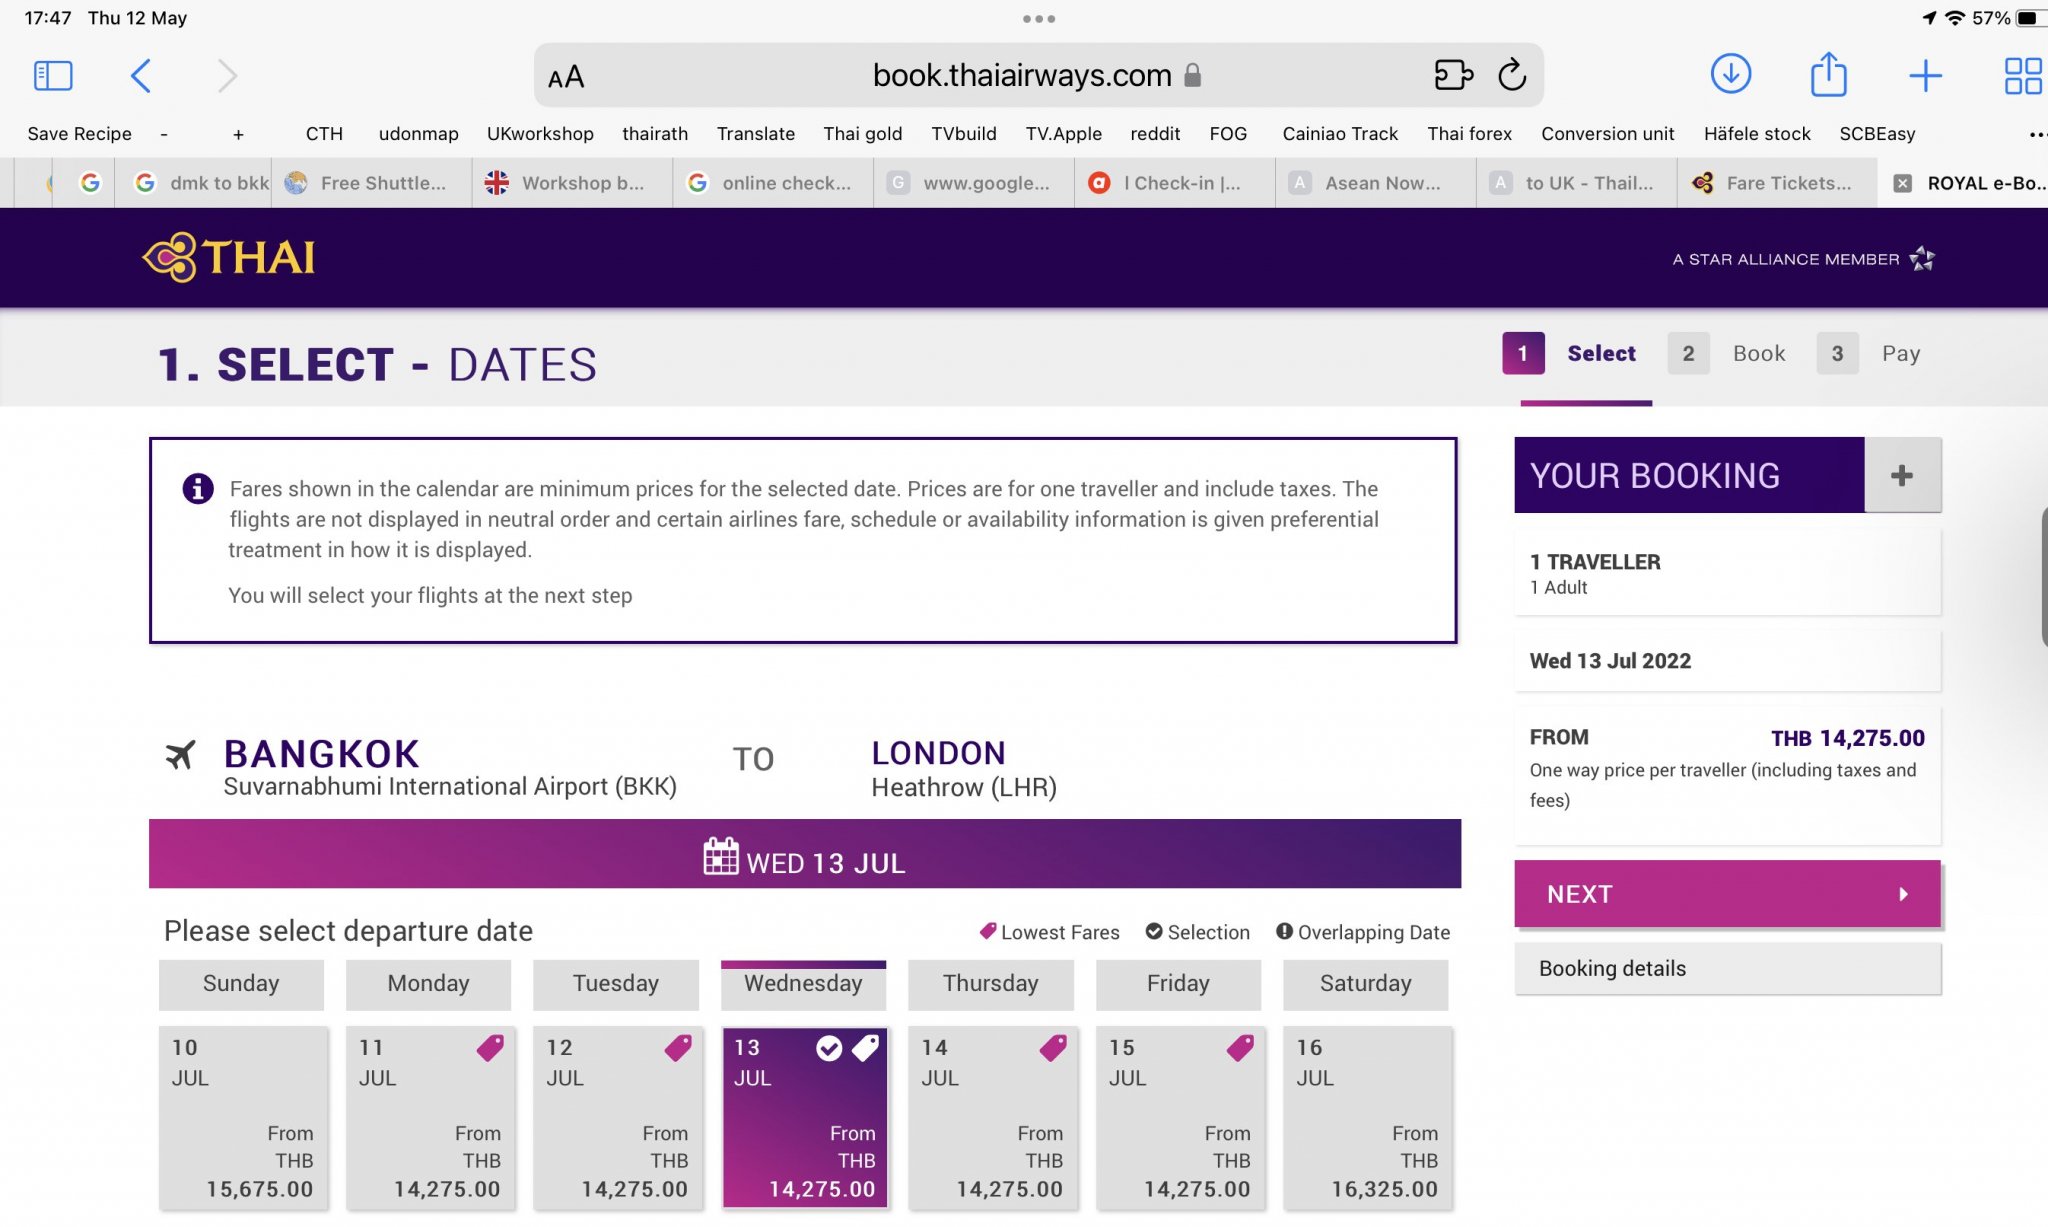
Task: Click the NEXT button
Action: coord(1727,894)
